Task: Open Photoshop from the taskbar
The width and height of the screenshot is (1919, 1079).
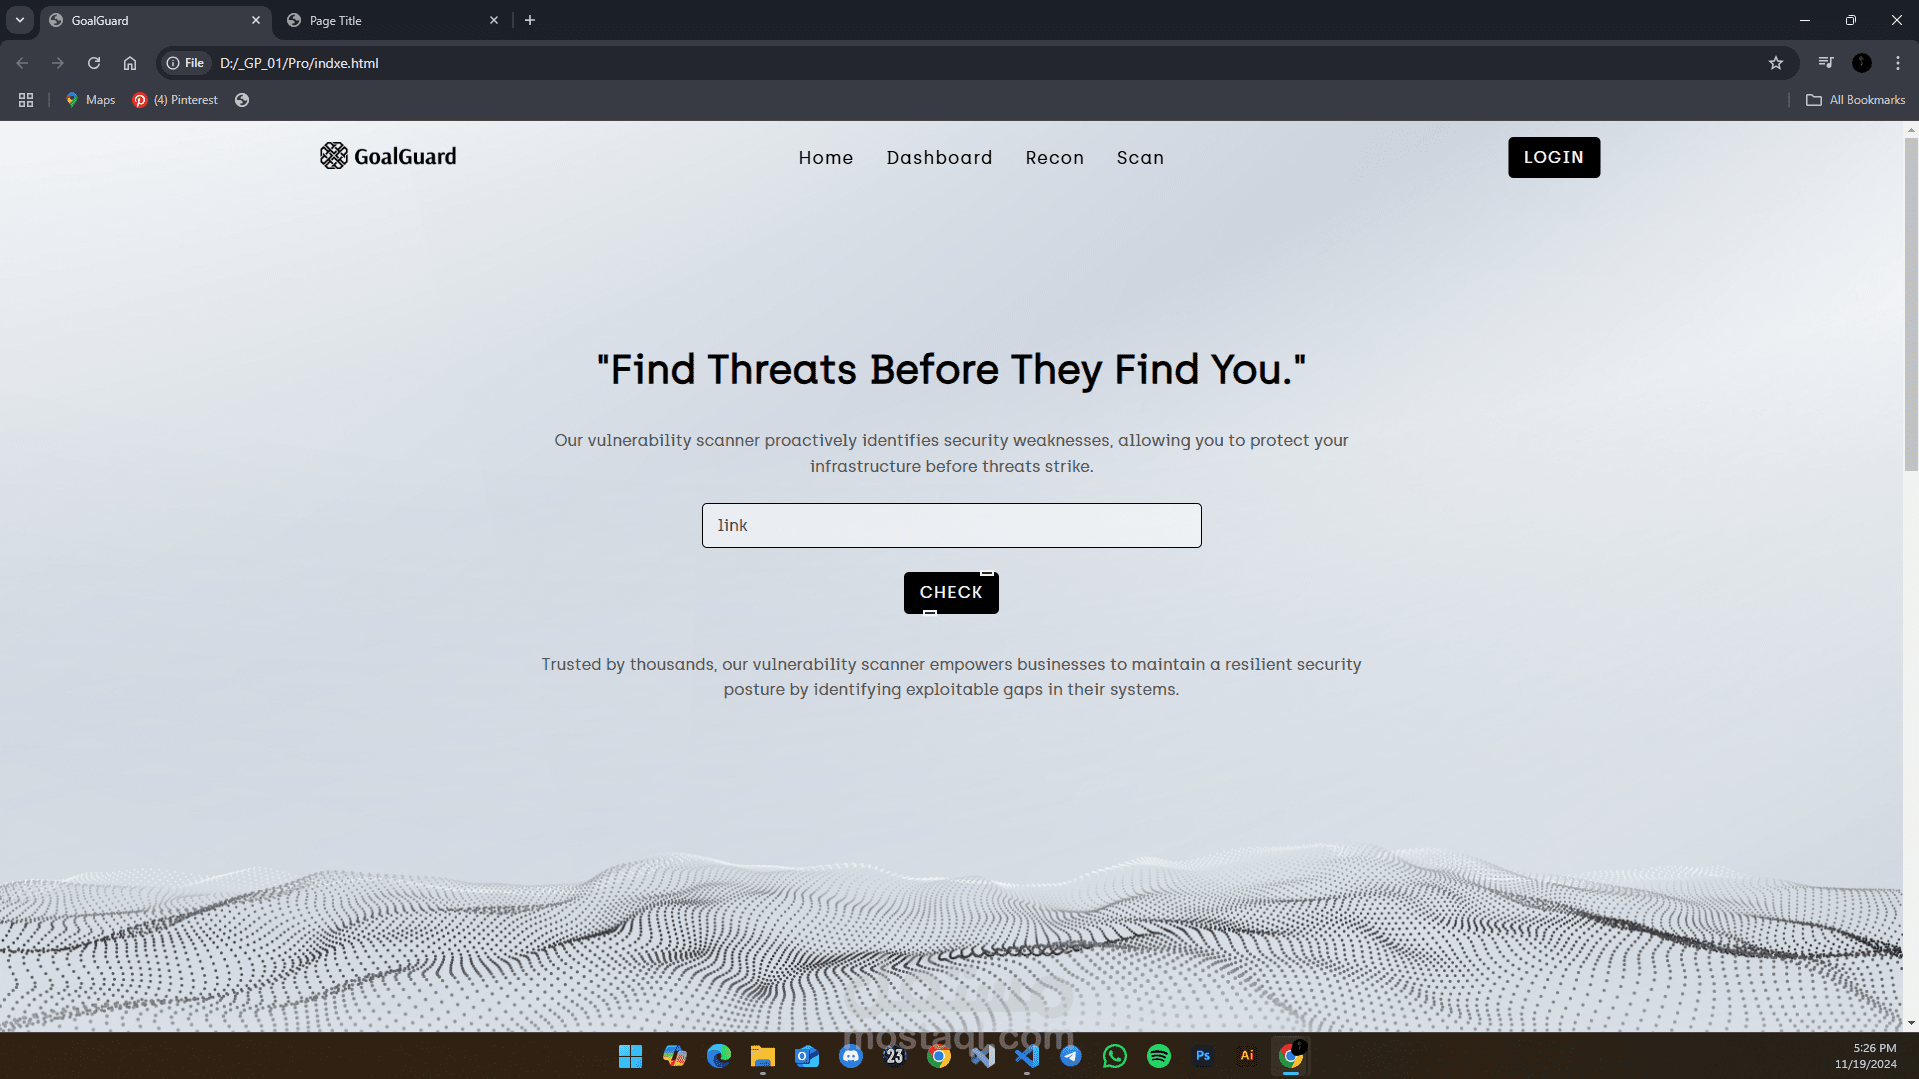Action: [1203, 1056]
